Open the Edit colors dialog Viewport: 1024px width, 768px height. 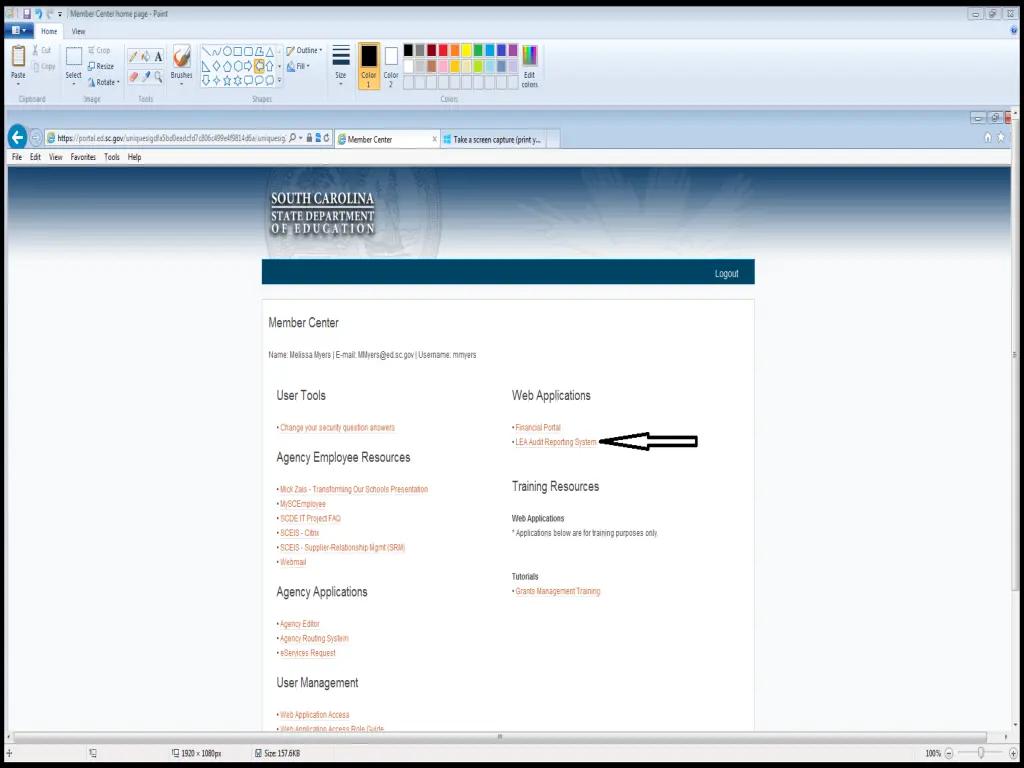[530, 66]
